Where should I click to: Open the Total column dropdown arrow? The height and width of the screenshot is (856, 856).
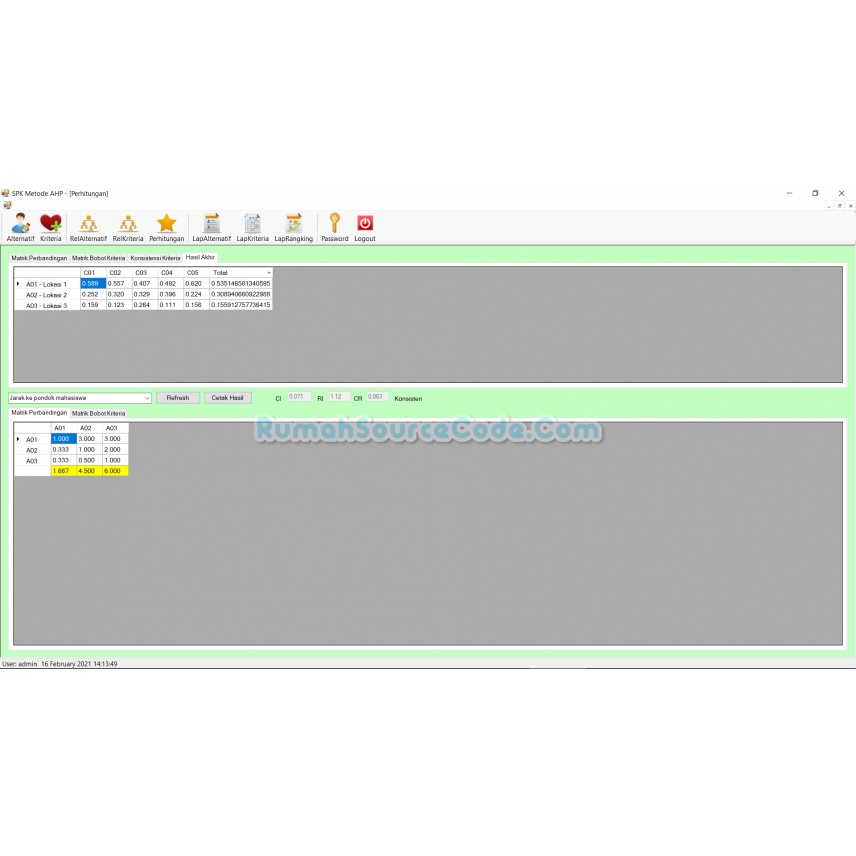click(268, 272)
